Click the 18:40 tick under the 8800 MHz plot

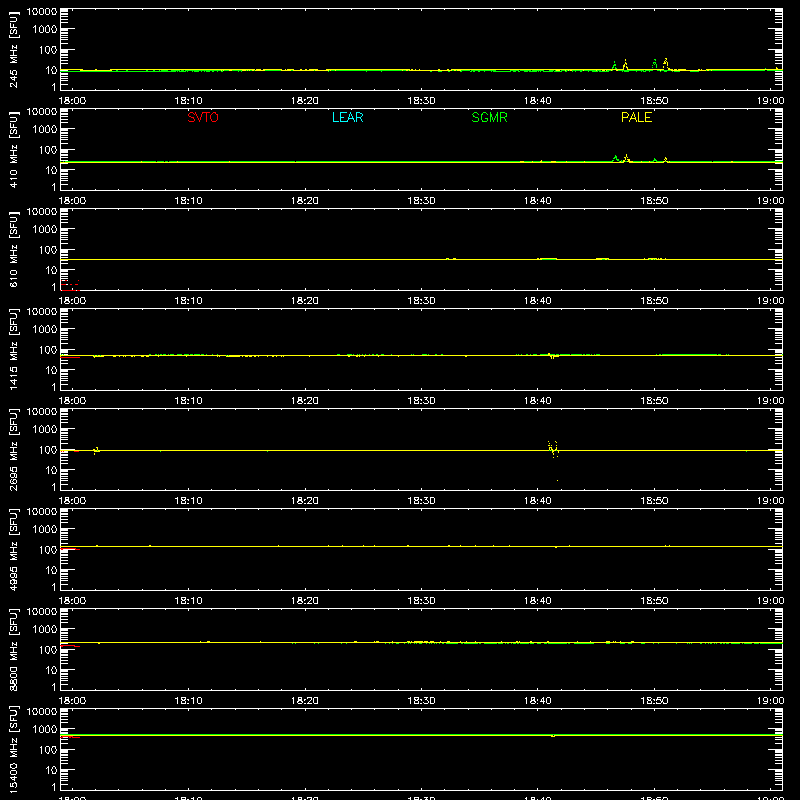pos(538,701)
